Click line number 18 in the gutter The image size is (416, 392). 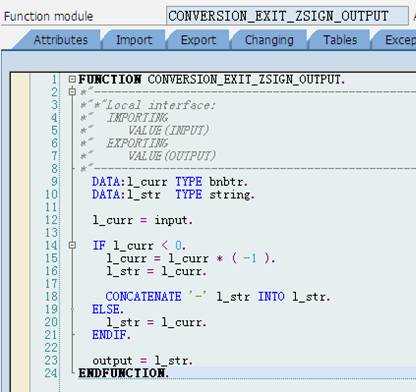point(51,297)
